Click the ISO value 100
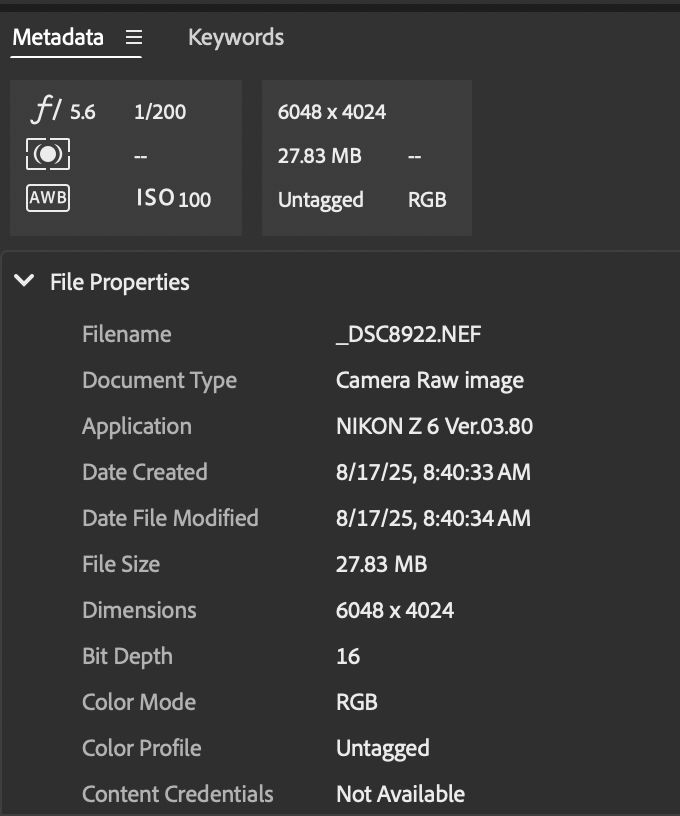 (195, 200)
